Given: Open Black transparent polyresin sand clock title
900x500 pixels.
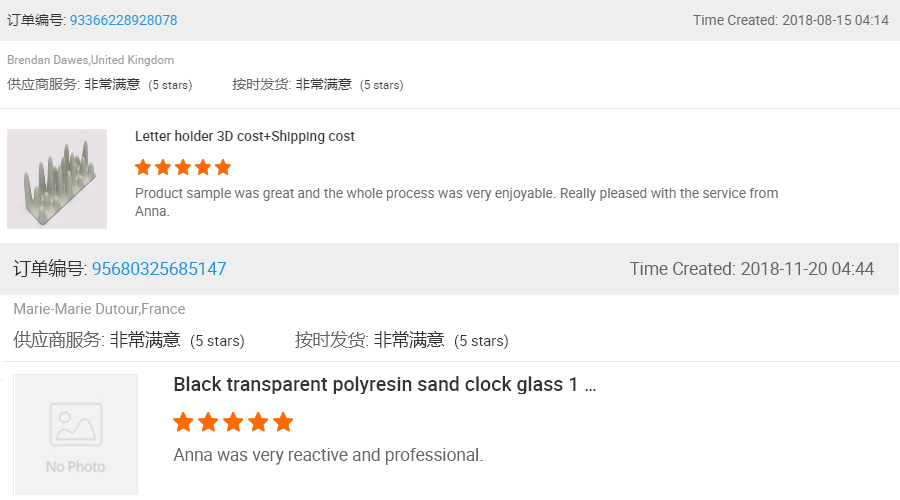Looking at the screenshot, I should click(385, 384).
